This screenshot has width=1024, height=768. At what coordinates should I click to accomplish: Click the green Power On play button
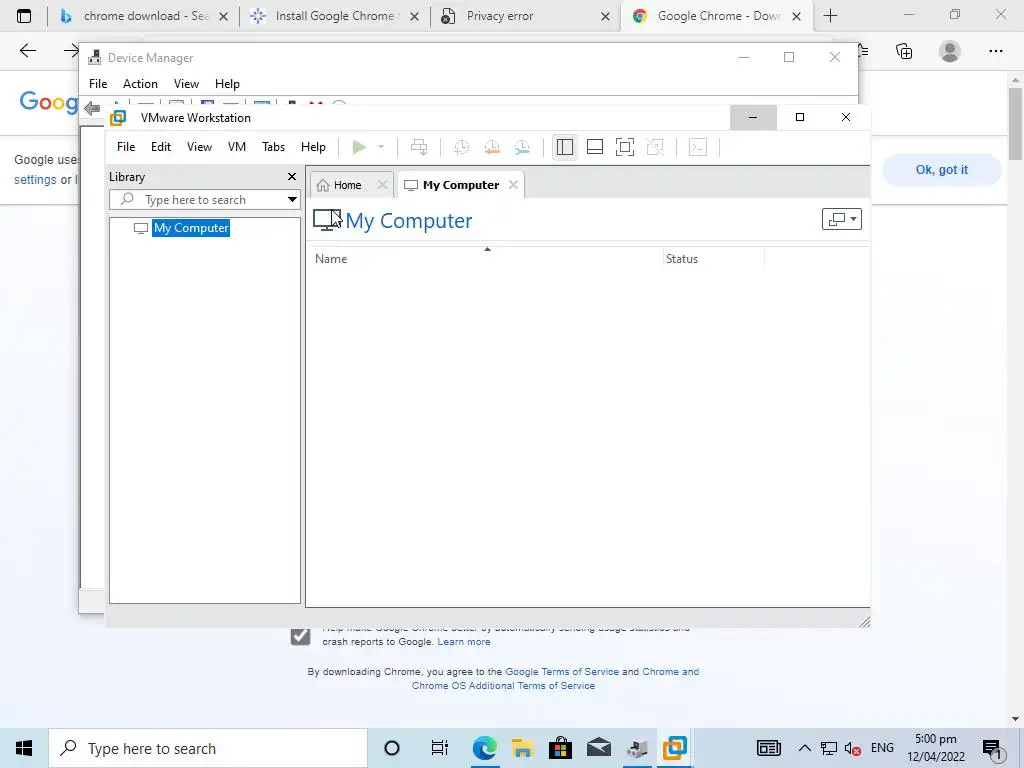point(359,147)
